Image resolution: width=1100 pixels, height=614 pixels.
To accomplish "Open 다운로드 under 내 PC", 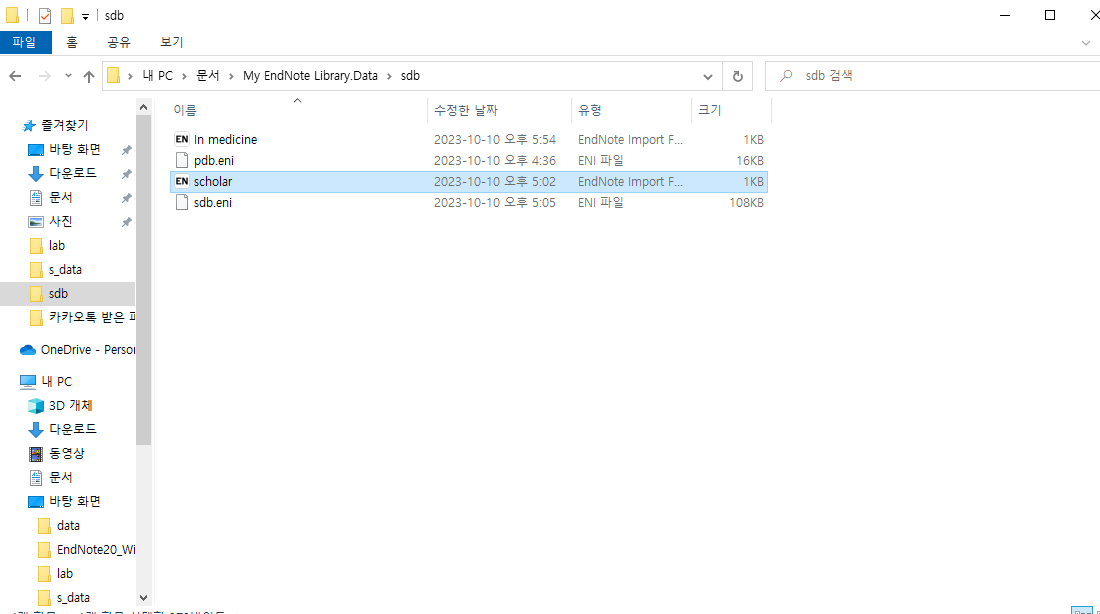I will pos(73,429).
